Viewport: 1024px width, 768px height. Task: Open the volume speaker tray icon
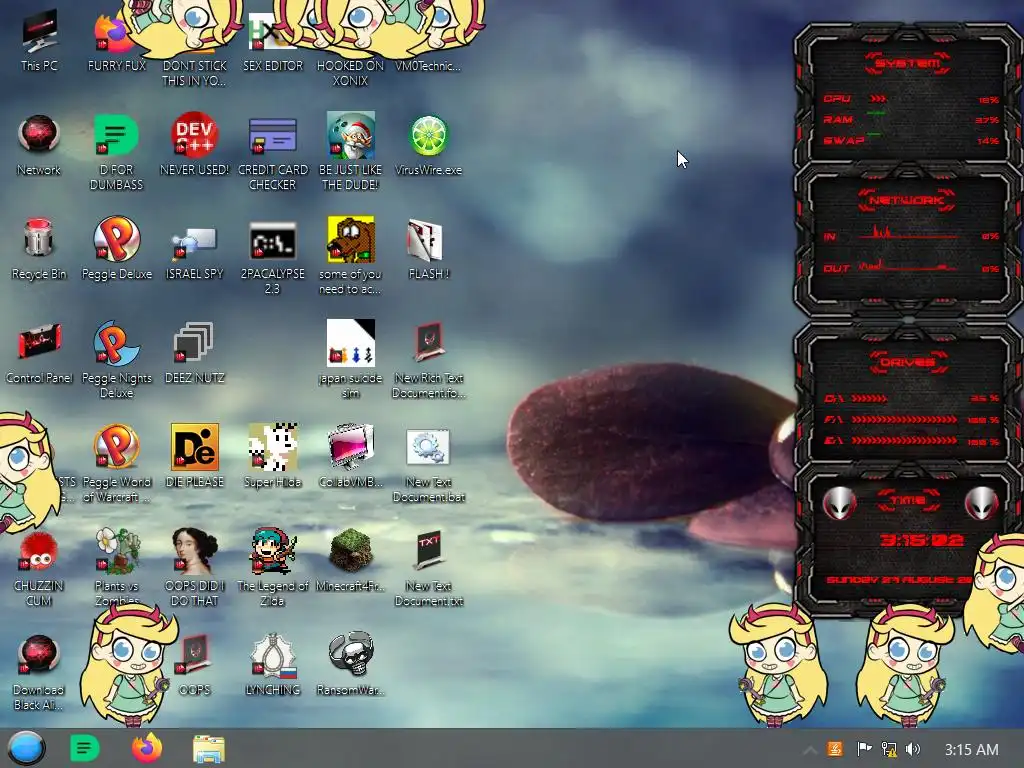[913, 749]
